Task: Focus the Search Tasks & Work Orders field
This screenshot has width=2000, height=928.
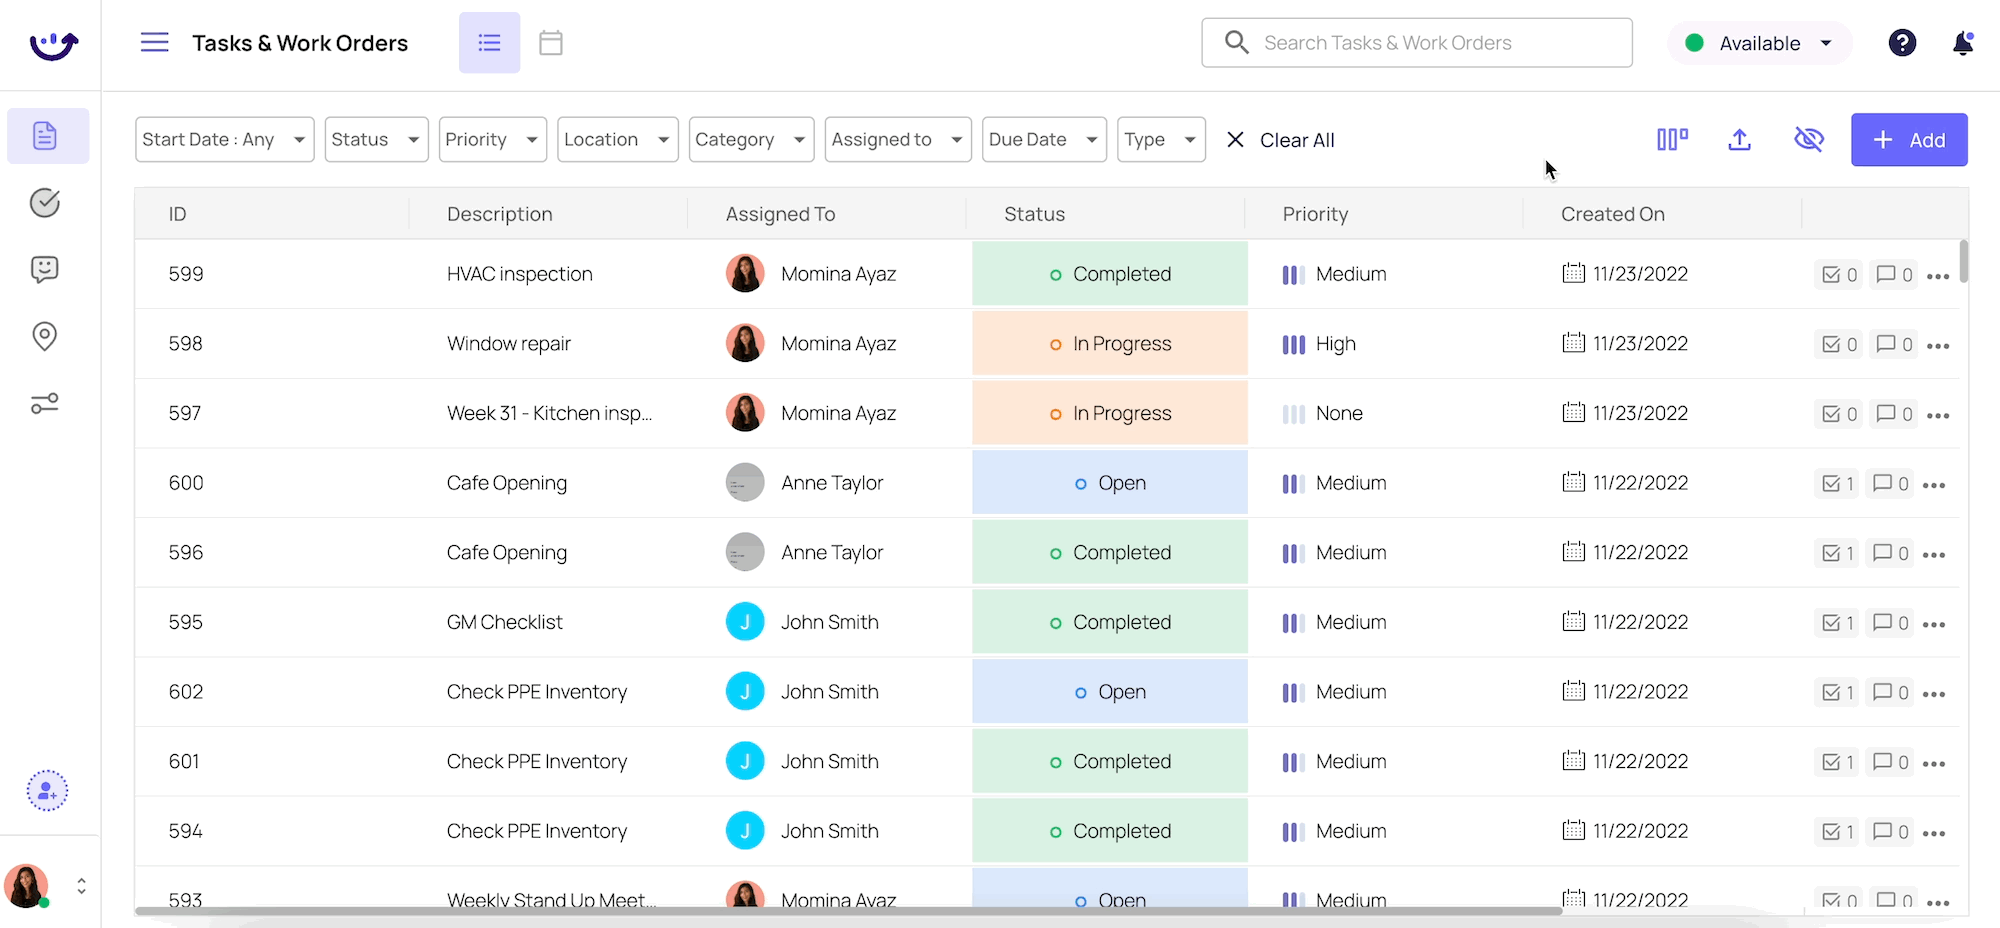Action: pyautogui.click(x=1417, y=42)
